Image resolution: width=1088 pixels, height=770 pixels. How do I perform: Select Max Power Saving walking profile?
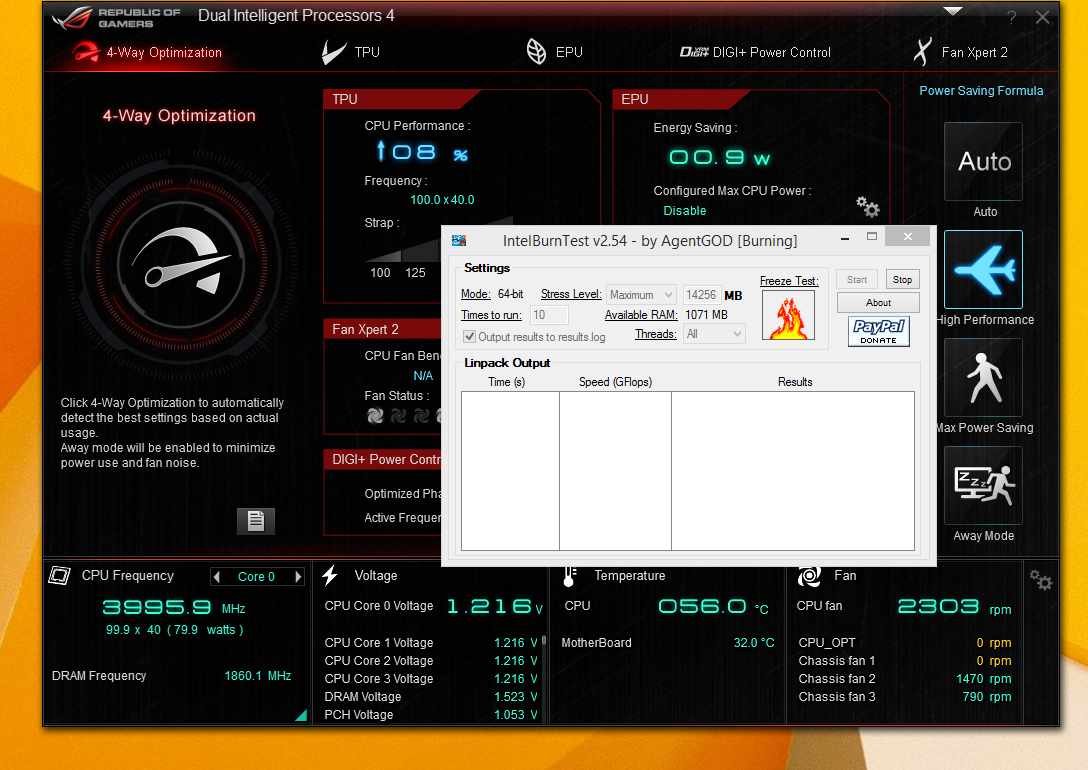[x=983, y=377]
